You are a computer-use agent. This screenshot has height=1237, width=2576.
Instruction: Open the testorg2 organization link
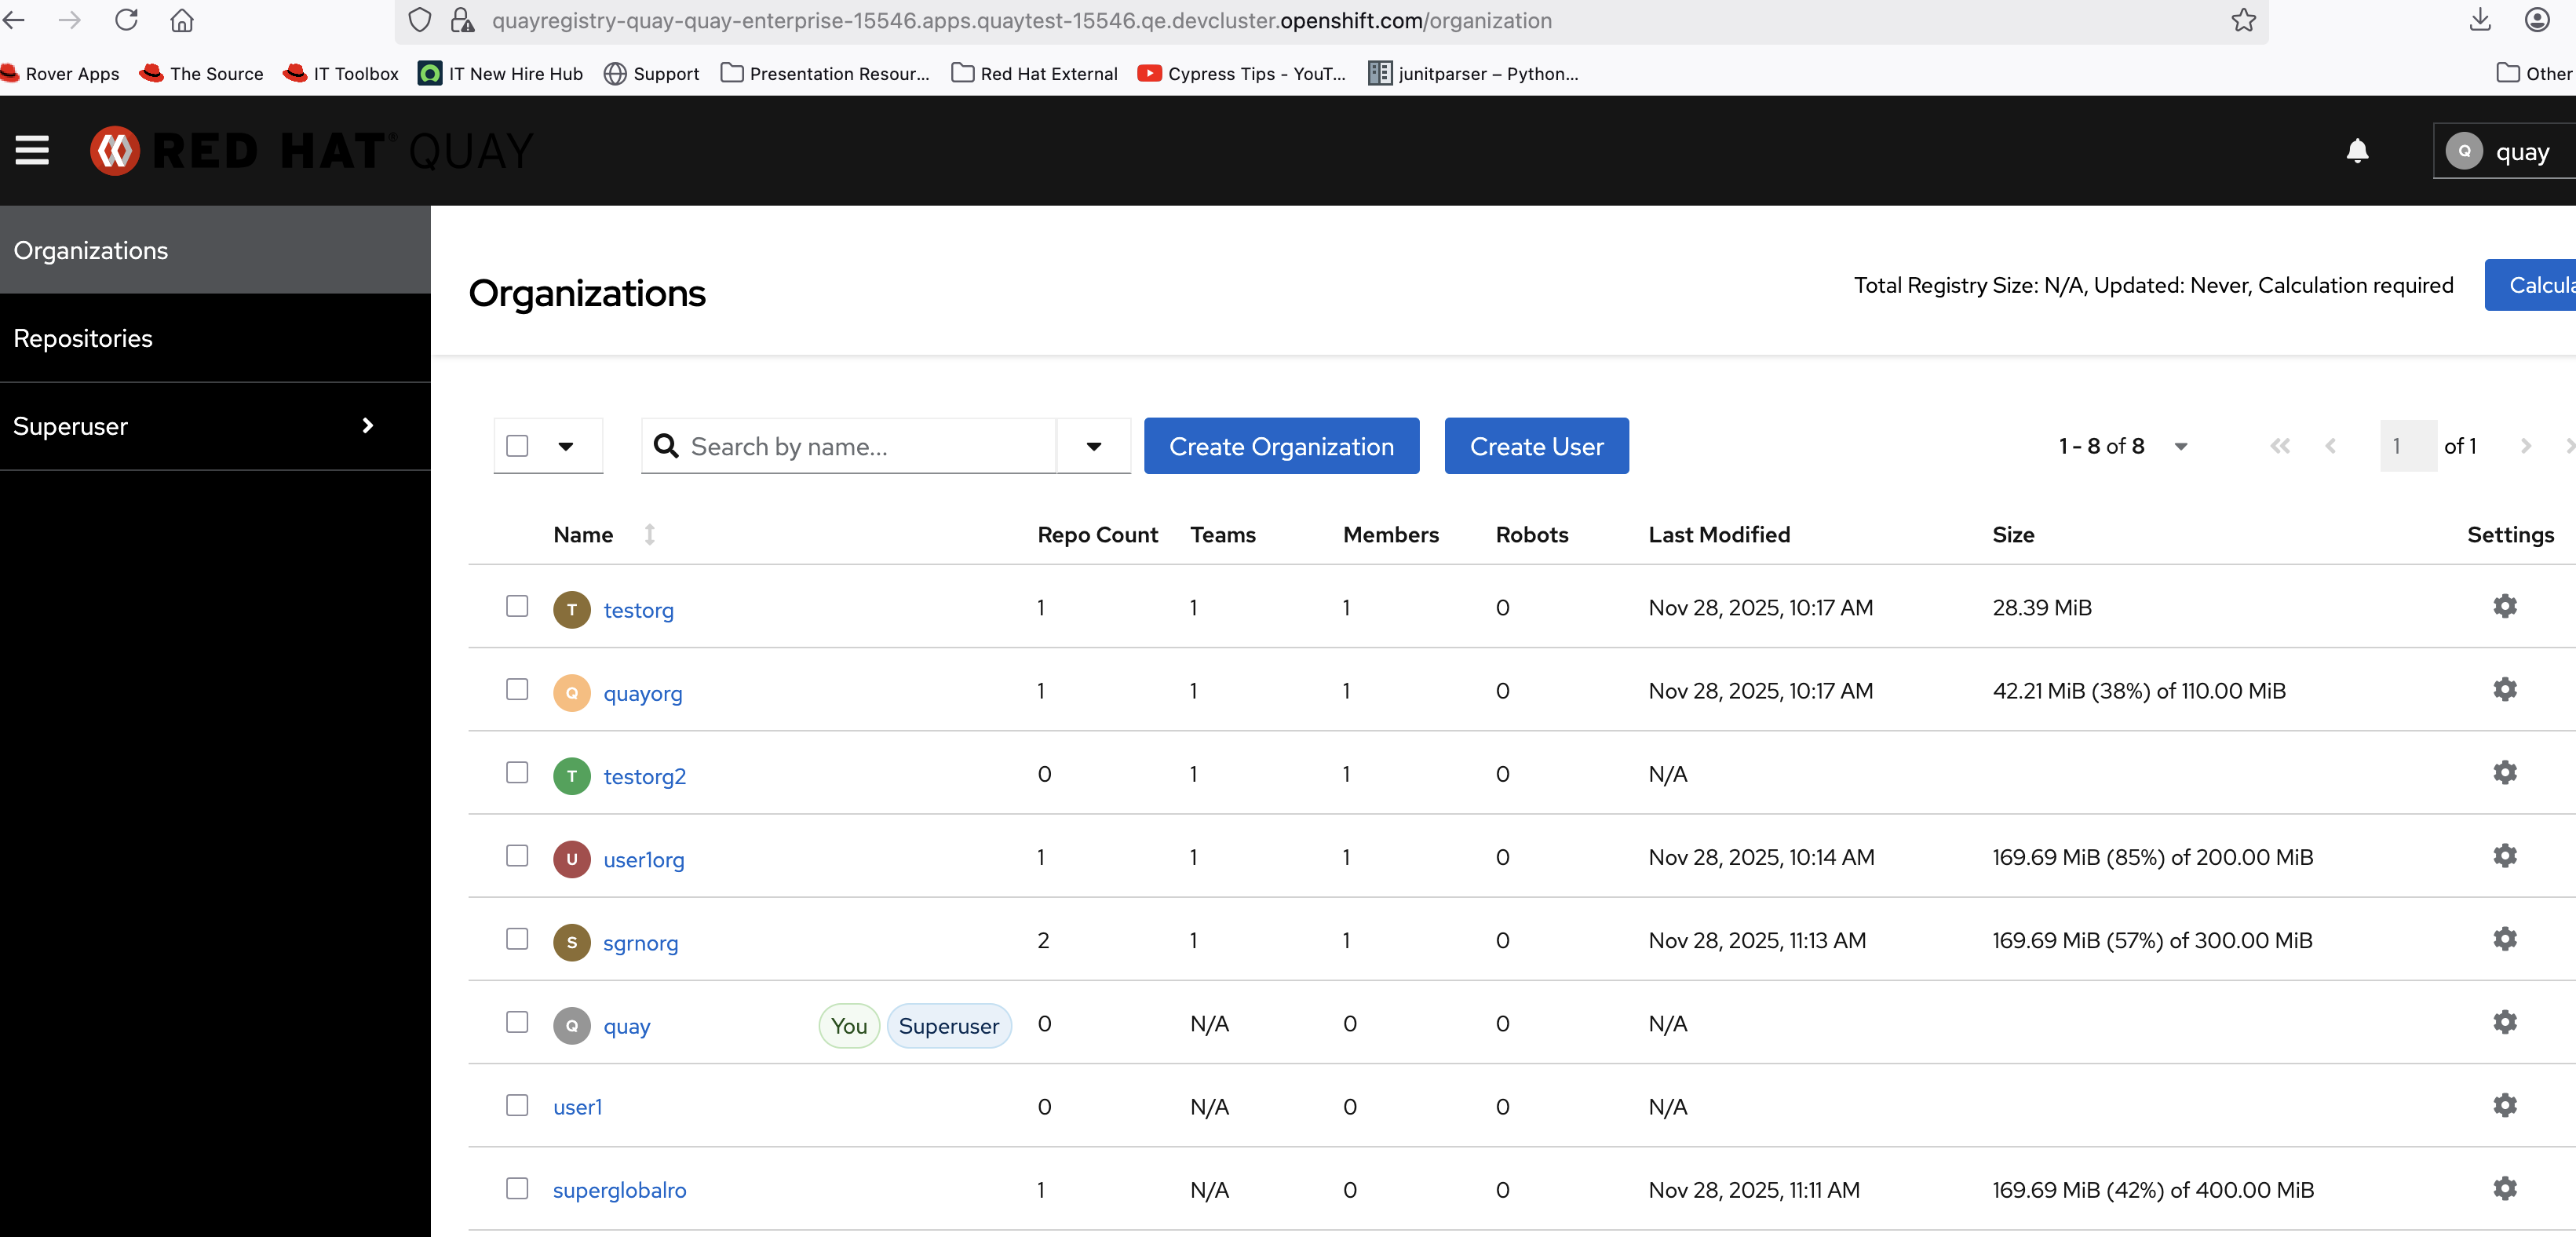pos(644,776)
